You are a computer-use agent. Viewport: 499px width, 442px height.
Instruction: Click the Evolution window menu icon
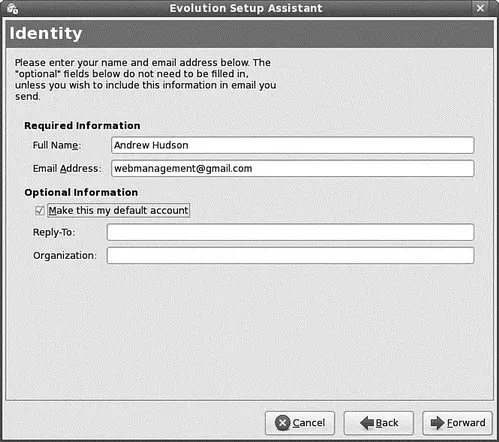(13, 8)
